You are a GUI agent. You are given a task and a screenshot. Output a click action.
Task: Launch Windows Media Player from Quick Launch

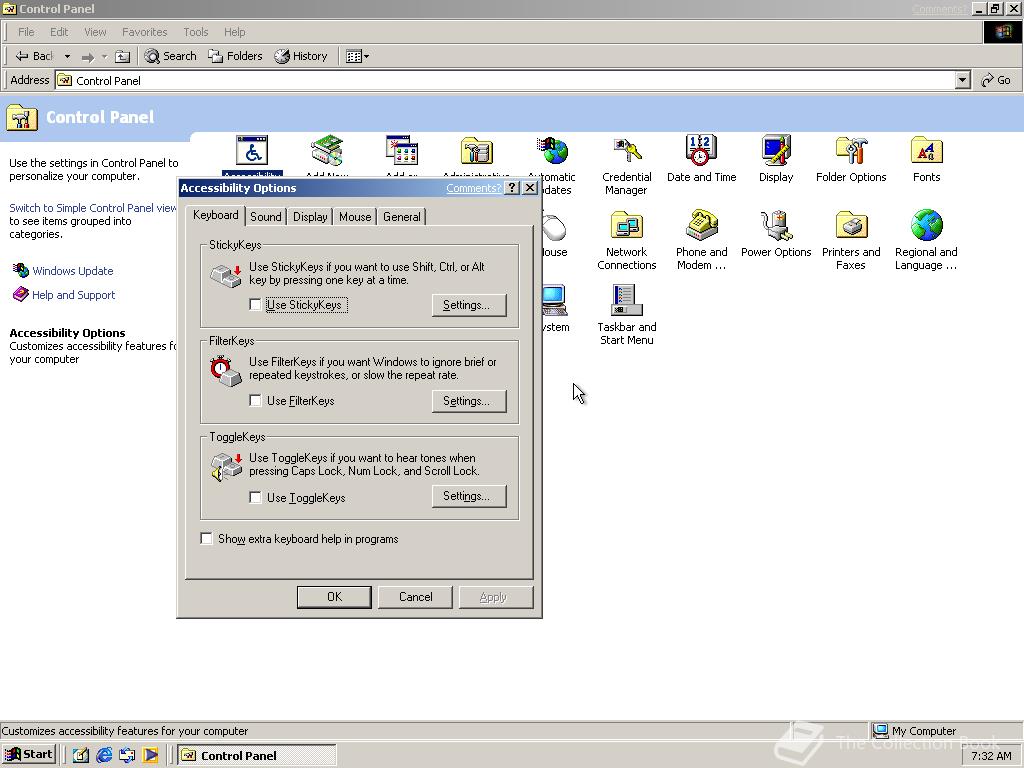click(151, 755)
